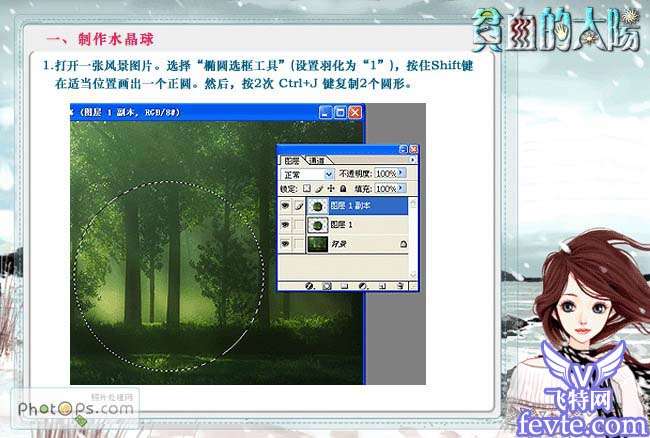Screen dimensions: 650x438
Task: Toggle link box for 背景 layer
Action: pyautogui.click(x=299, y=244)
